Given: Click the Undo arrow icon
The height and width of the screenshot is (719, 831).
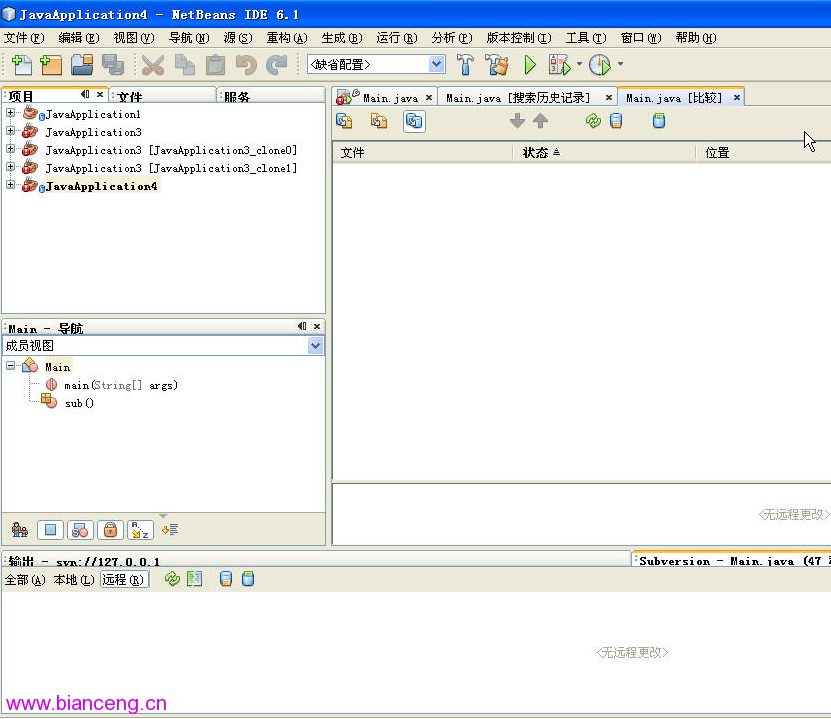Looking at the screenshot, I should coord(246,65).
